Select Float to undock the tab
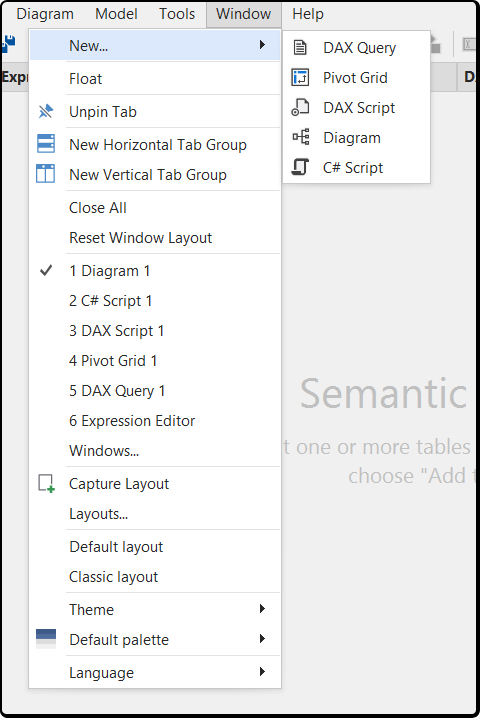480x718 pixels. (x=155, y=79)
